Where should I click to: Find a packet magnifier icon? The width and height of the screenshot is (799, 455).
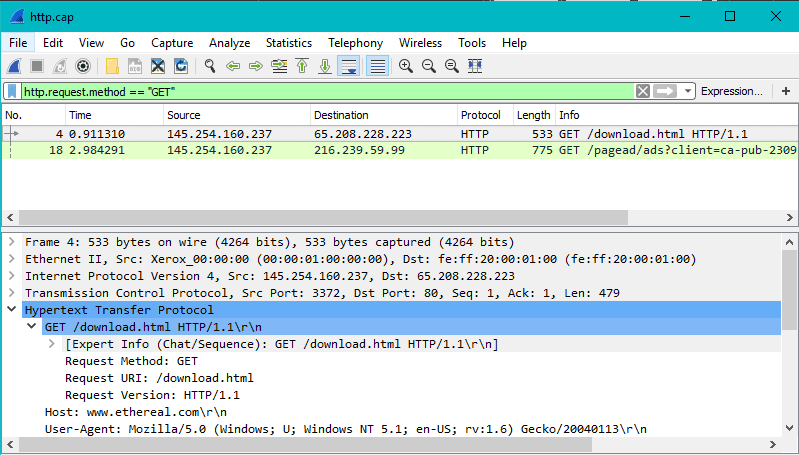(210, 66)
